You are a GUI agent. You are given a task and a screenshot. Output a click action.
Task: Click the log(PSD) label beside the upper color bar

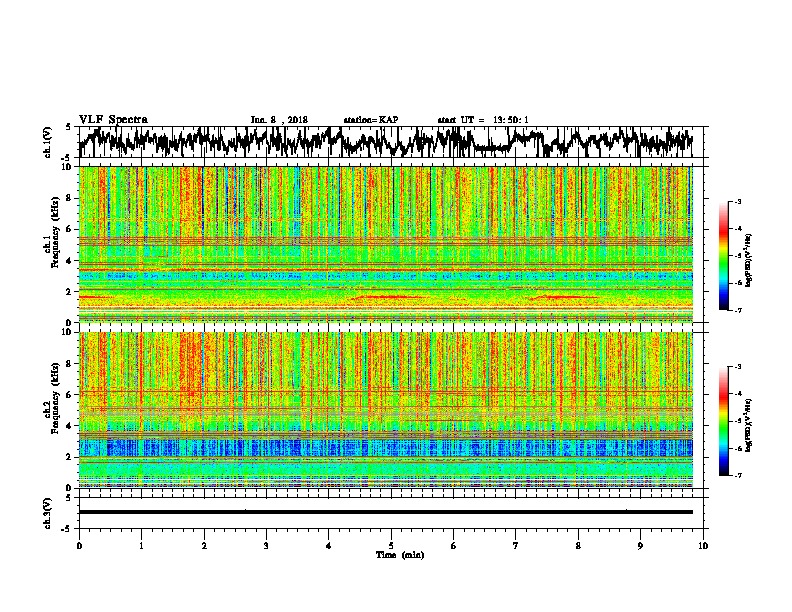click(748, 261)
